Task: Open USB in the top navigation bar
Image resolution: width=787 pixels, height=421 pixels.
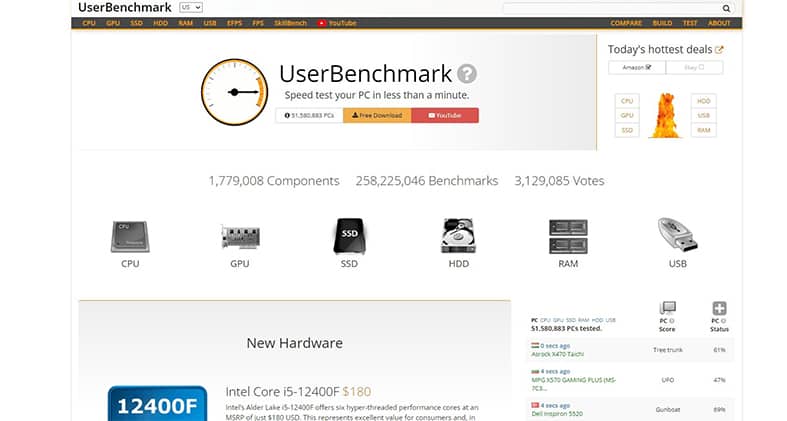Action: click(210, 23)
